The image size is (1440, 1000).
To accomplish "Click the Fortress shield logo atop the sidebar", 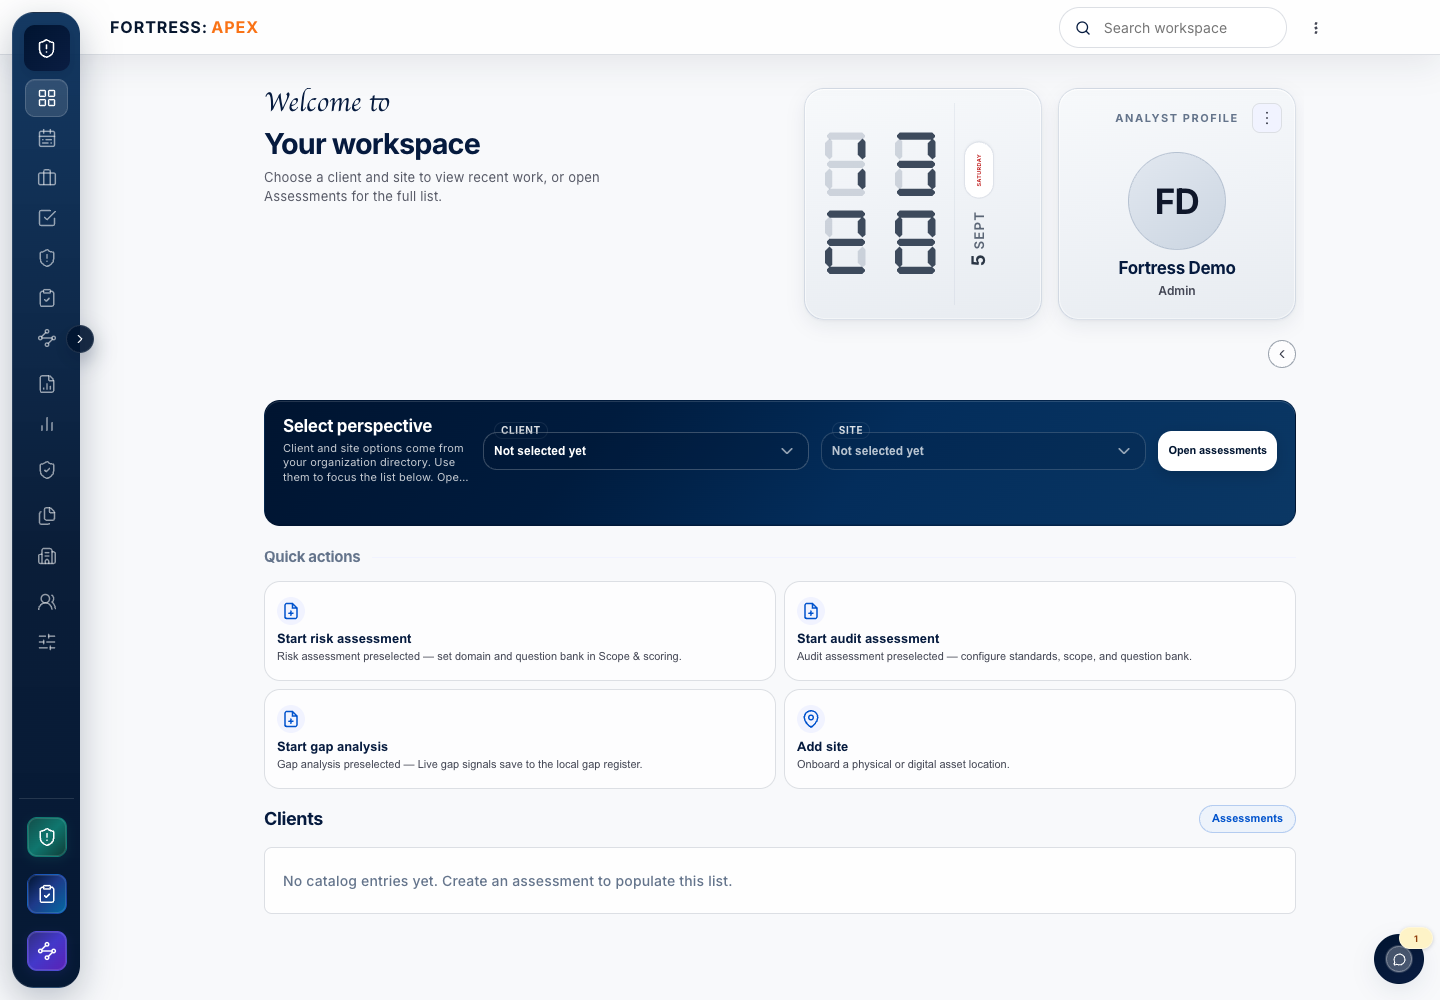I will coord(47,48).
